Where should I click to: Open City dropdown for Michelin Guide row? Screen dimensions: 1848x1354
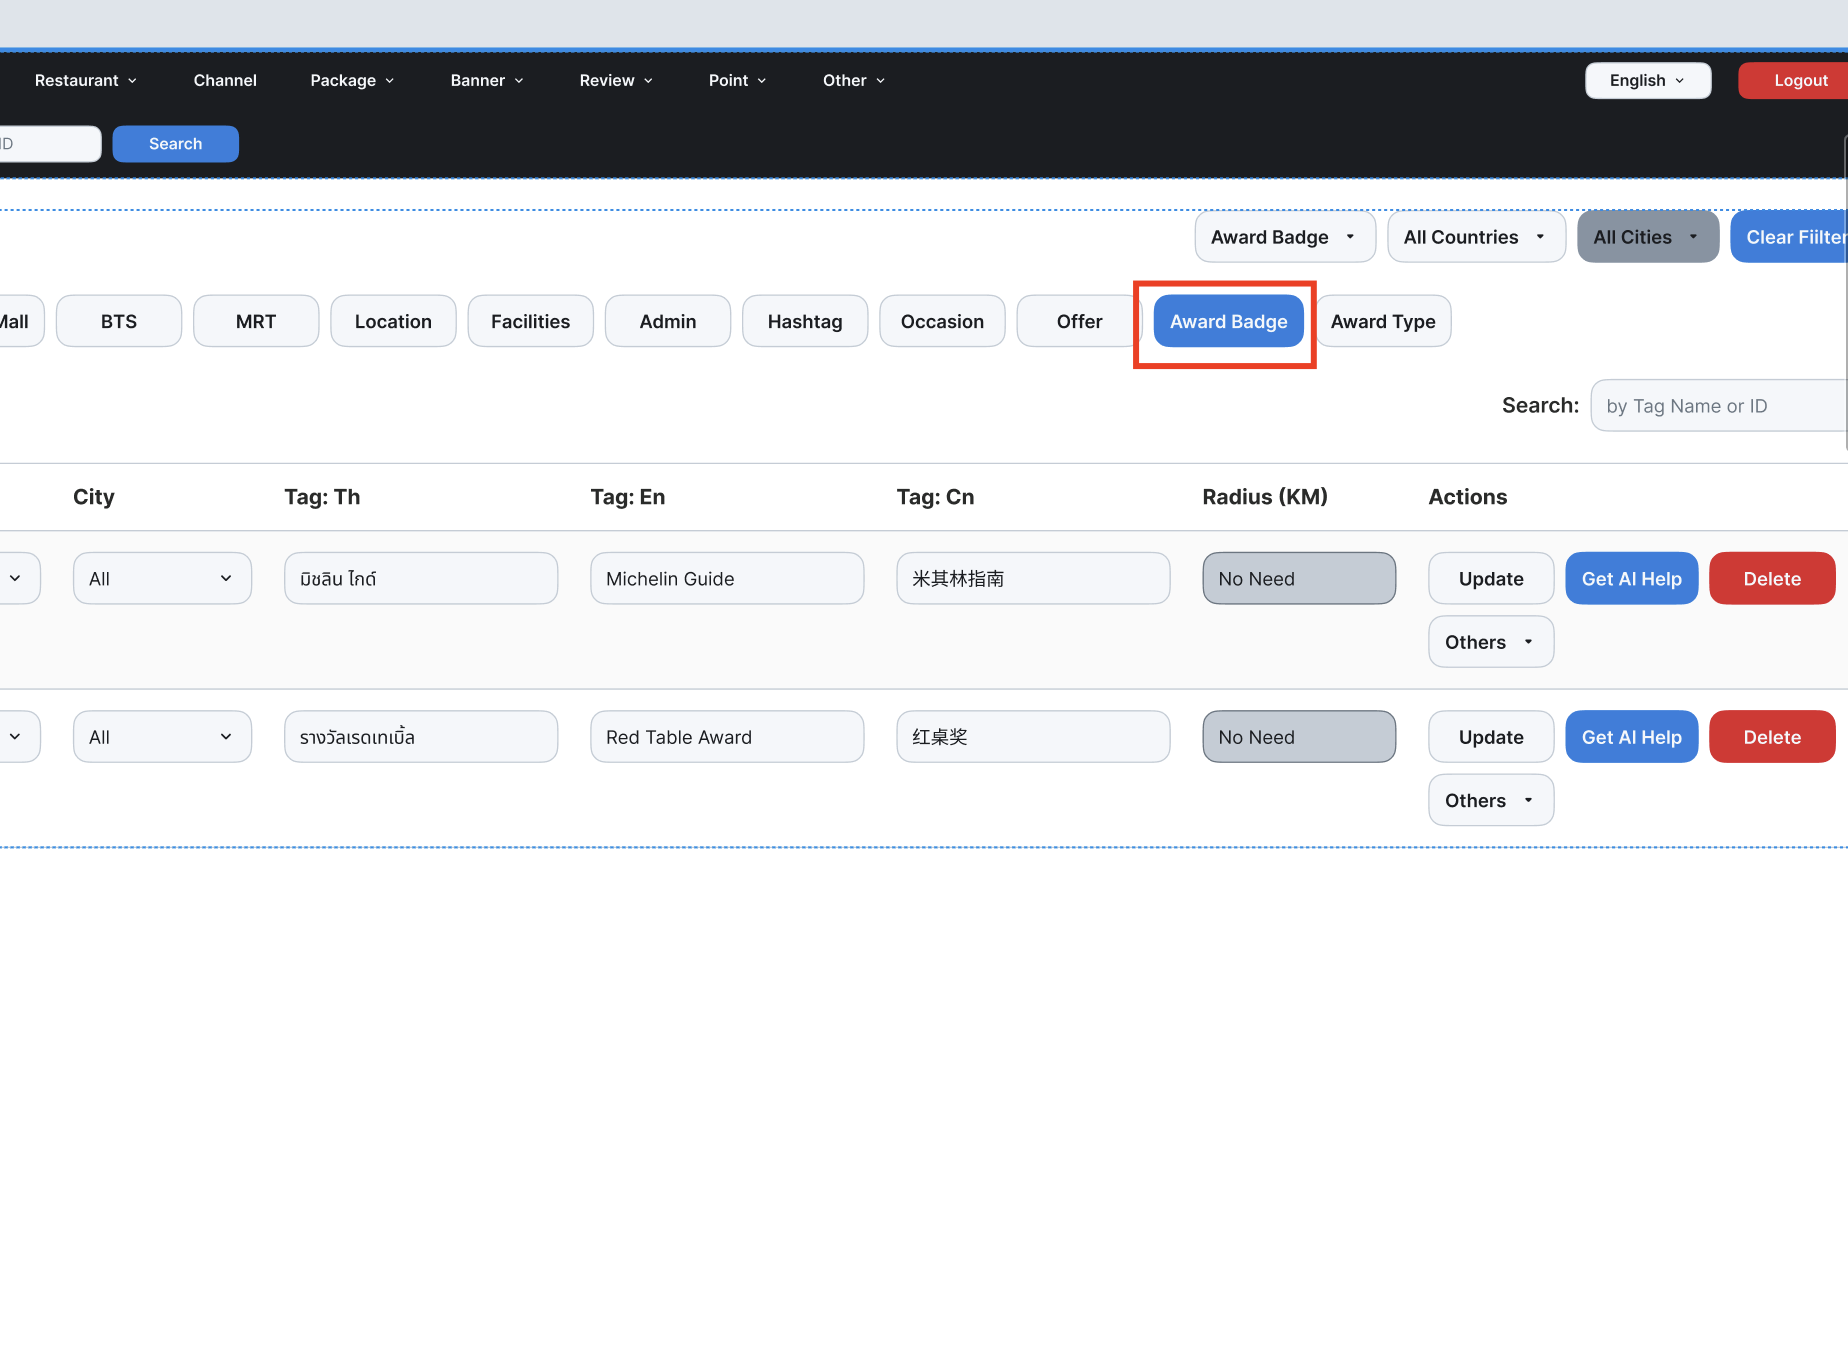pyautogui.click(x=162, y=579)
